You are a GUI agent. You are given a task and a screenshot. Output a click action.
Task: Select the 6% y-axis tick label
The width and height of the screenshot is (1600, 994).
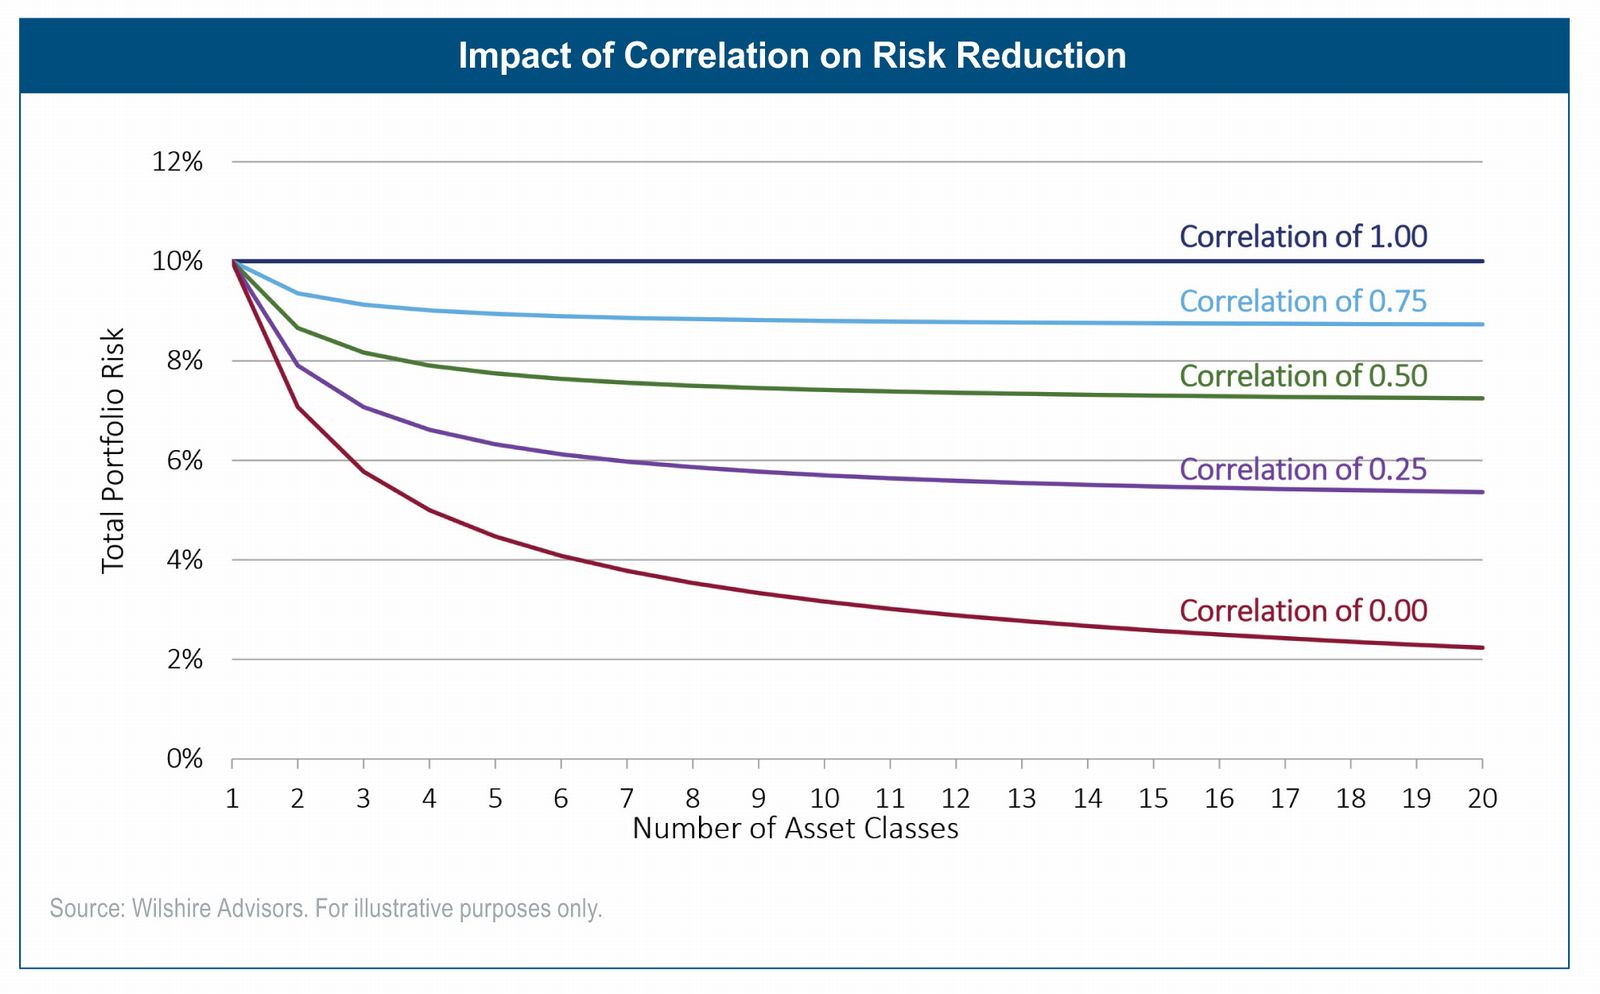tap(184, 461)
